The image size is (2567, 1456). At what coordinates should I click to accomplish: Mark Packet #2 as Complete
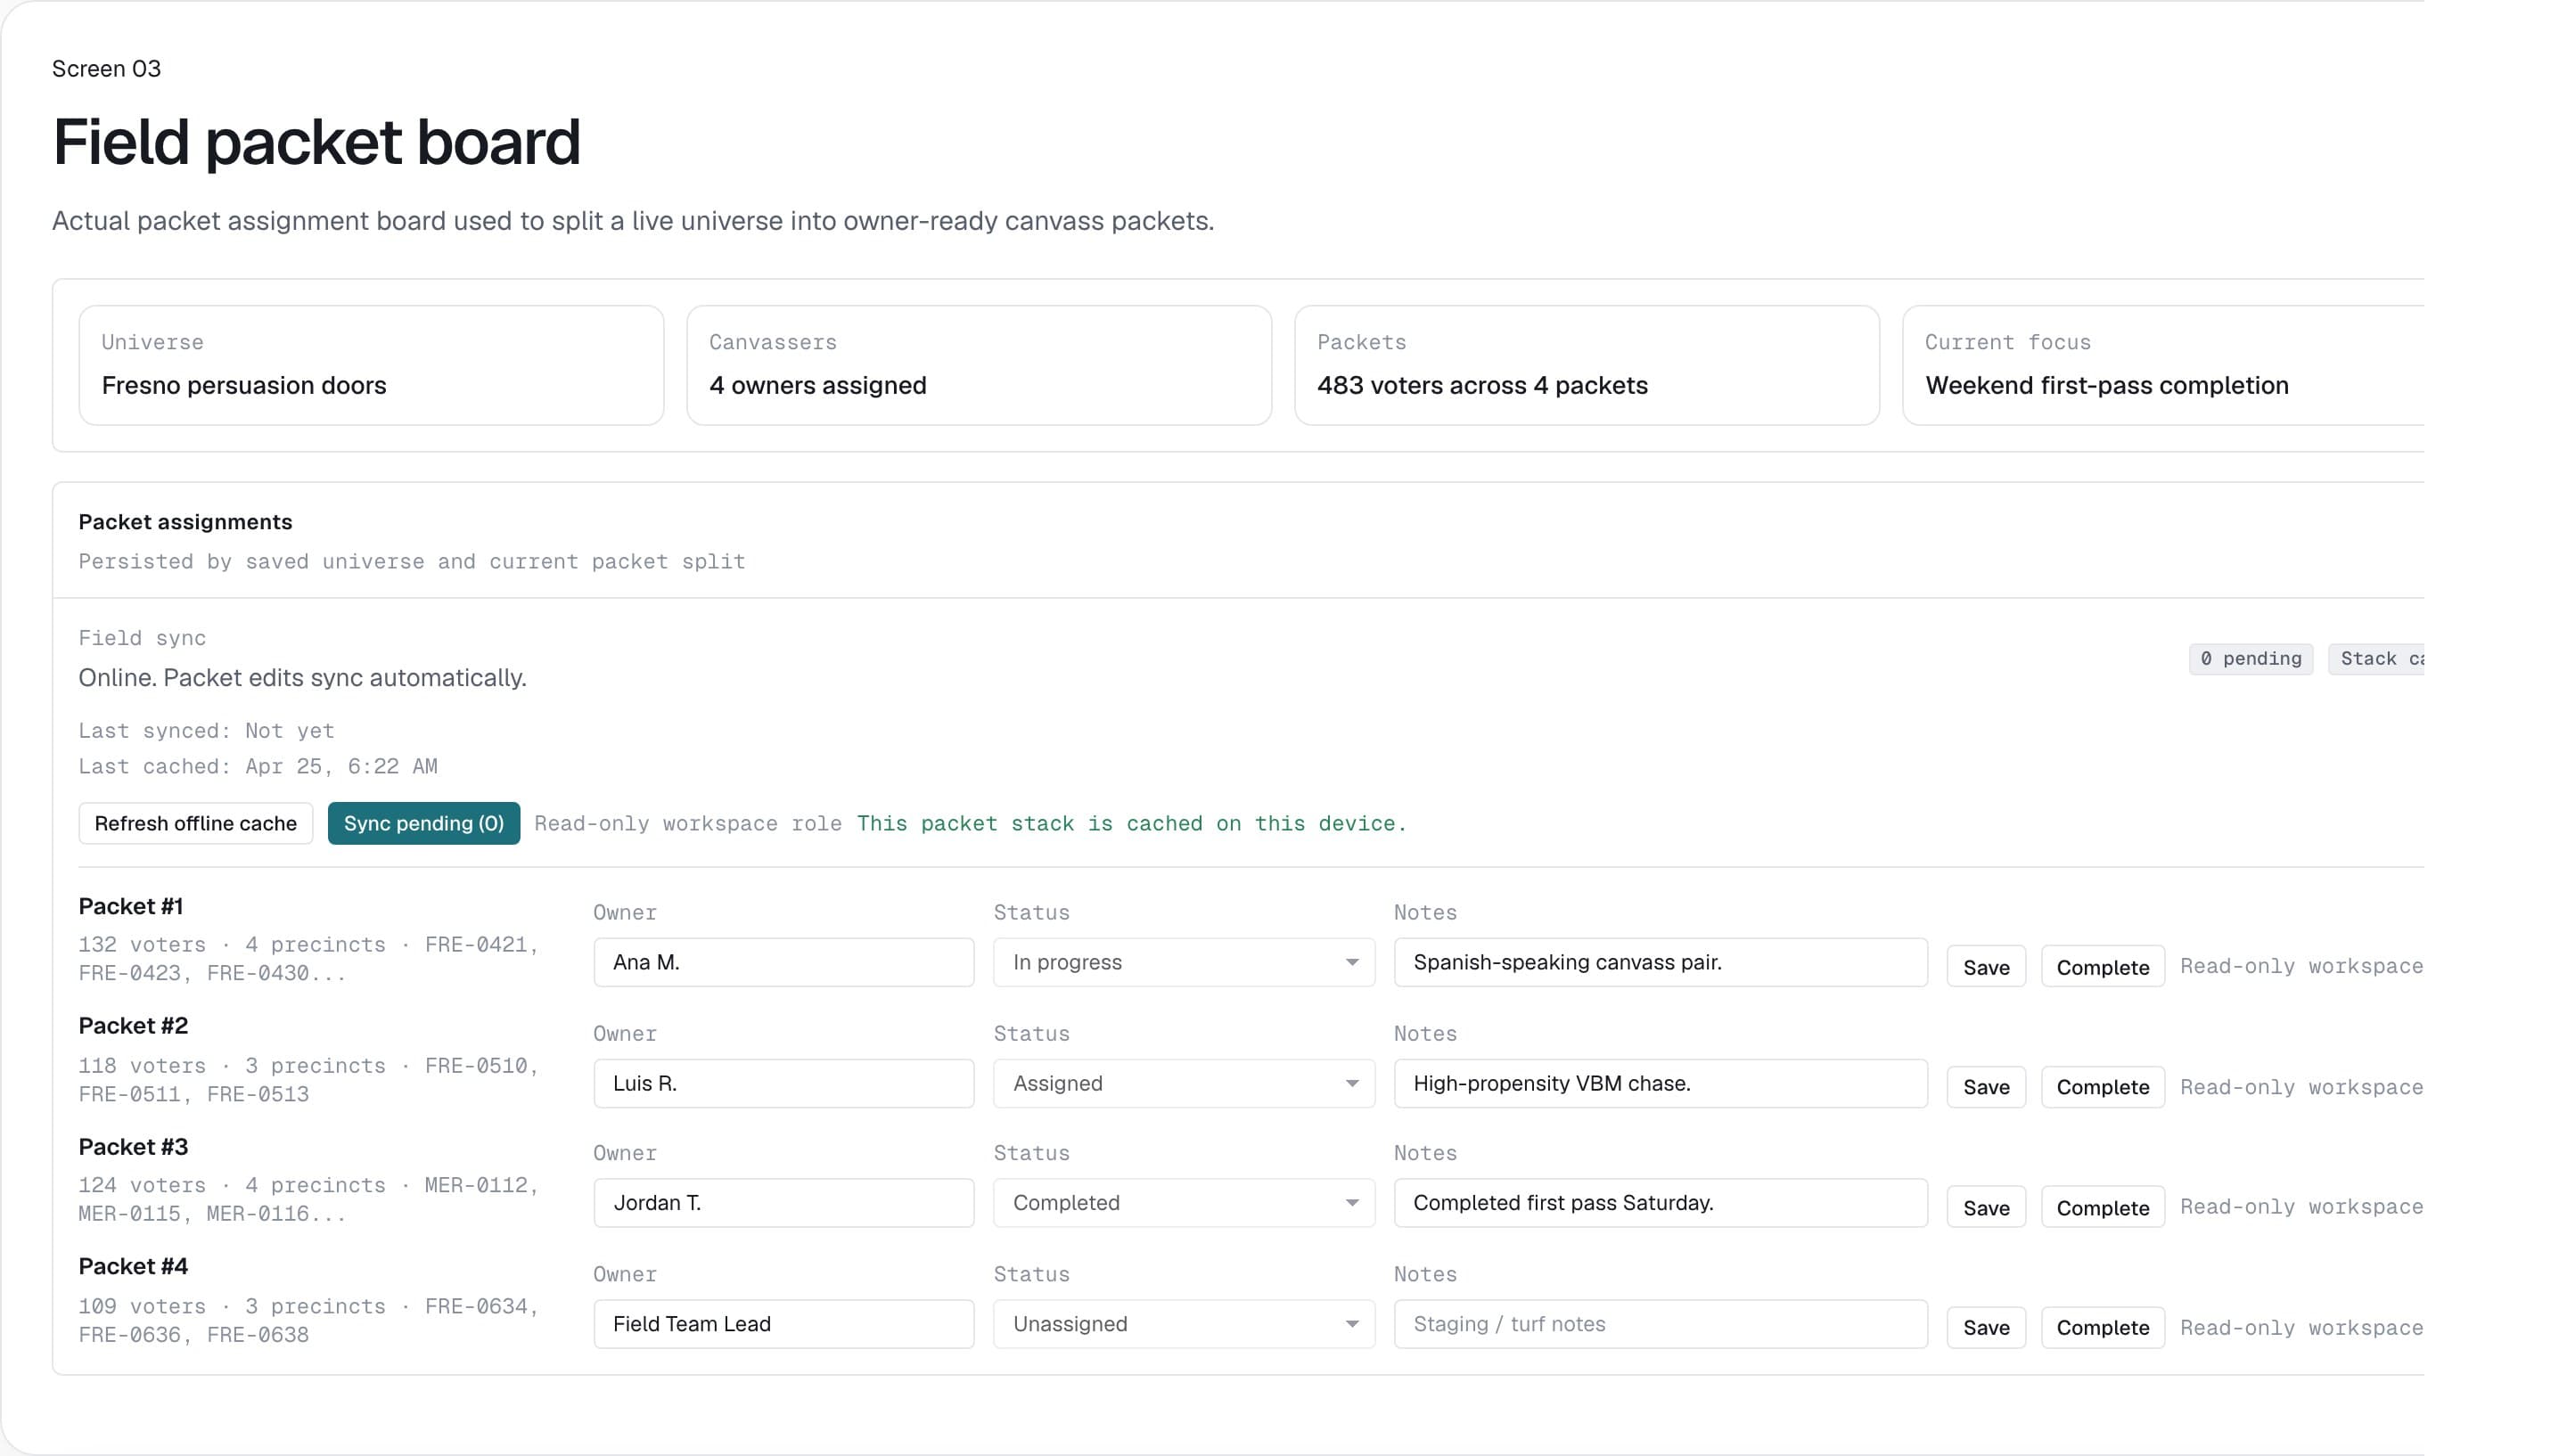(2102, 1087)
